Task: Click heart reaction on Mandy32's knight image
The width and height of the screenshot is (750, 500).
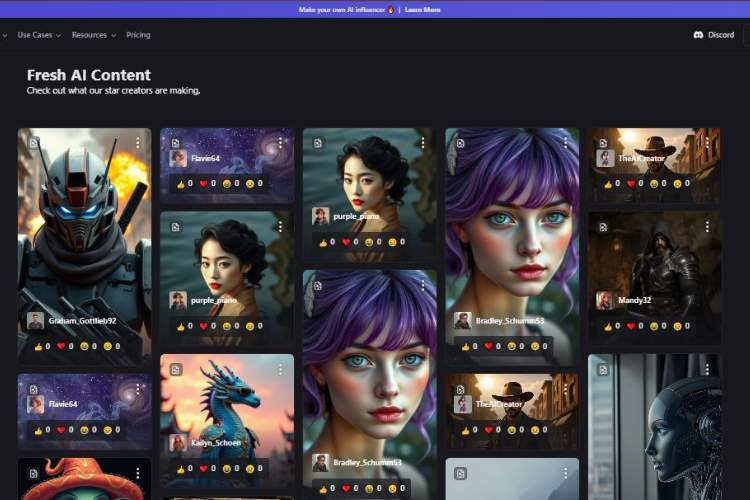Action: point(631,325)
